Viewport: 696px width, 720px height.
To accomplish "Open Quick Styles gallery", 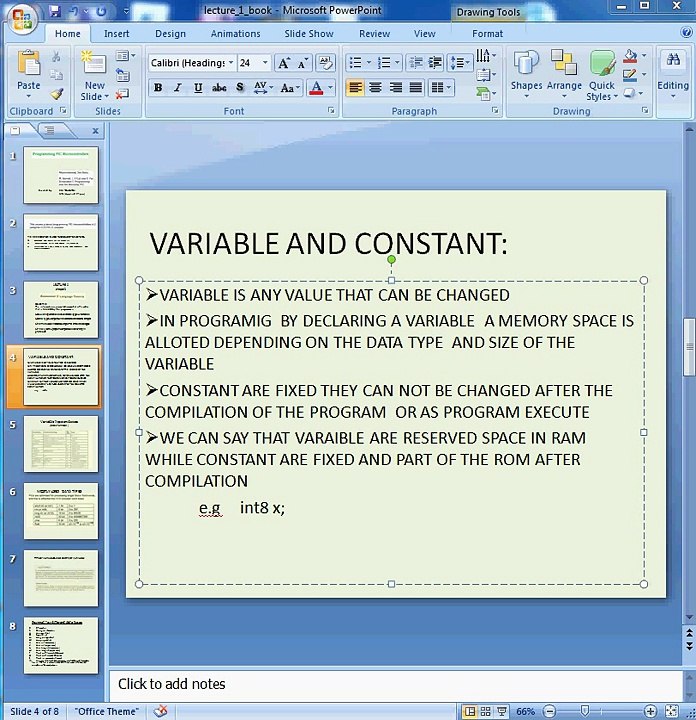I will [601, 75].
